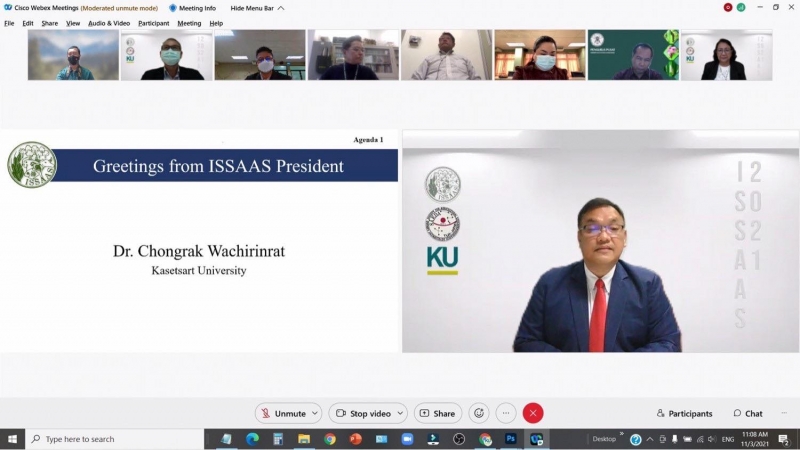Open Meeting Info shield icon
800x450 pixels.
[x=173, y=8]
